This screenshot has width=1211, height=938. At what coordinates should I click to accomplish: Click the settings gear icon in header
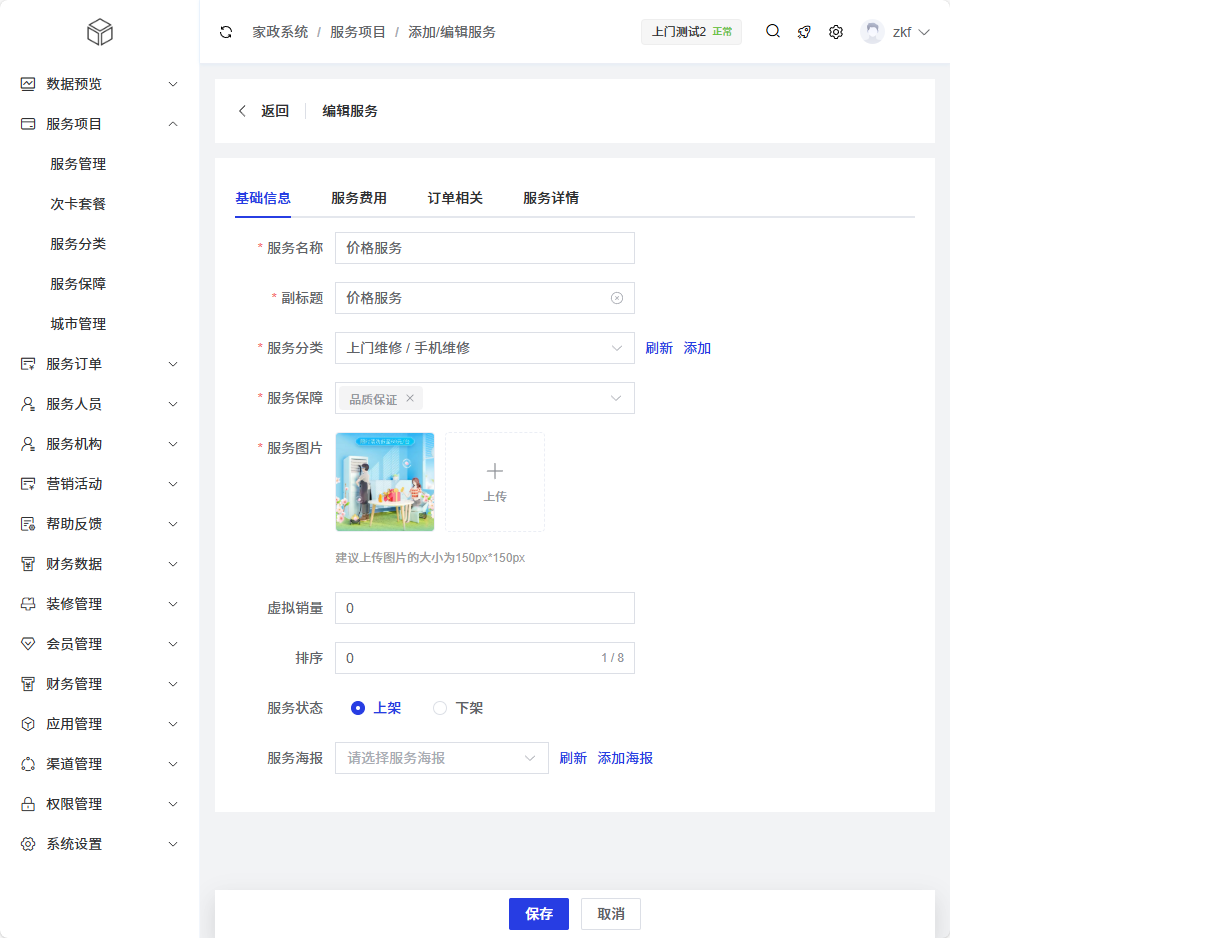tap(836, 32)
